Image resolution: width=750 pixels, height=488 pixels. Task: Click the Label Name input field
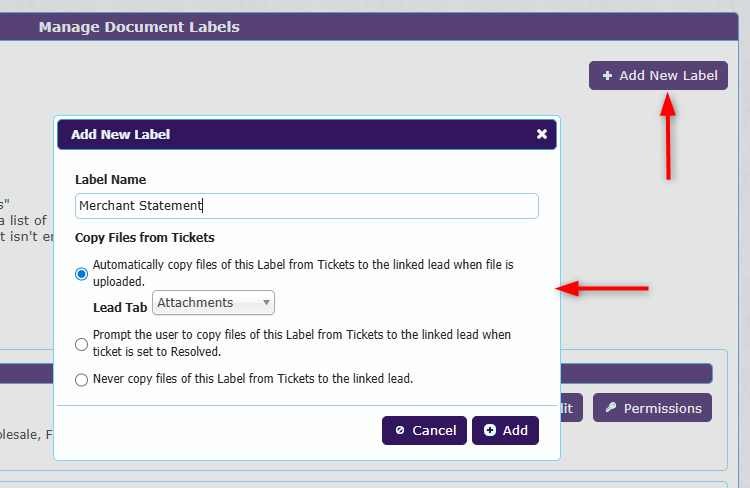coord(307,206)
